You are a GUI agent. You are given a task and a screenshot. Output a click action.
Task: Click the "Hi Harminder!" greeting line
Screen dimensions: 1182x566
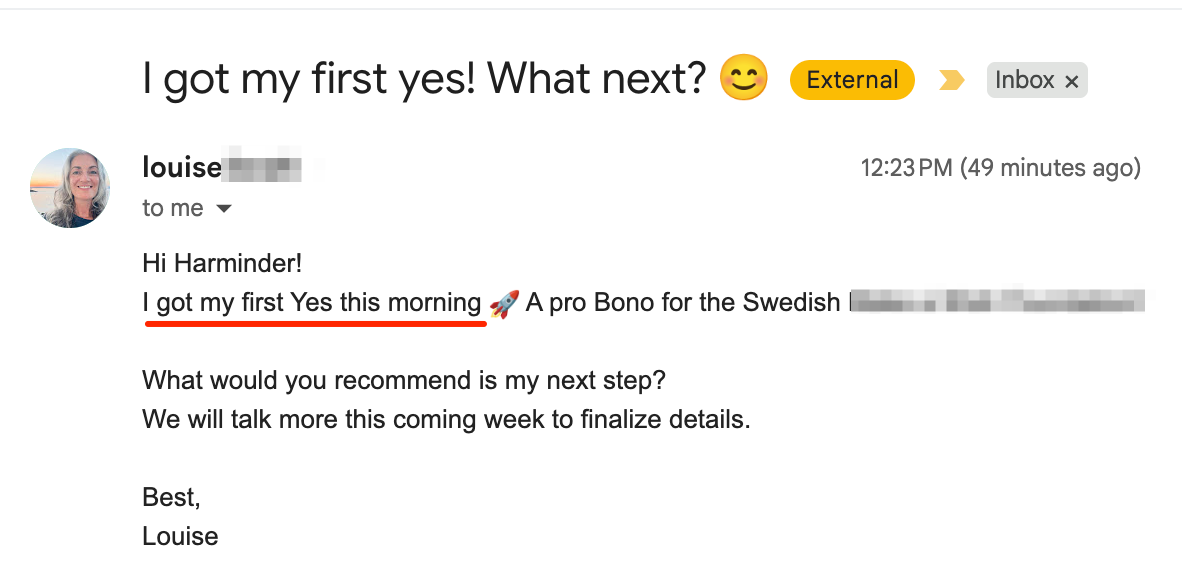222,264
